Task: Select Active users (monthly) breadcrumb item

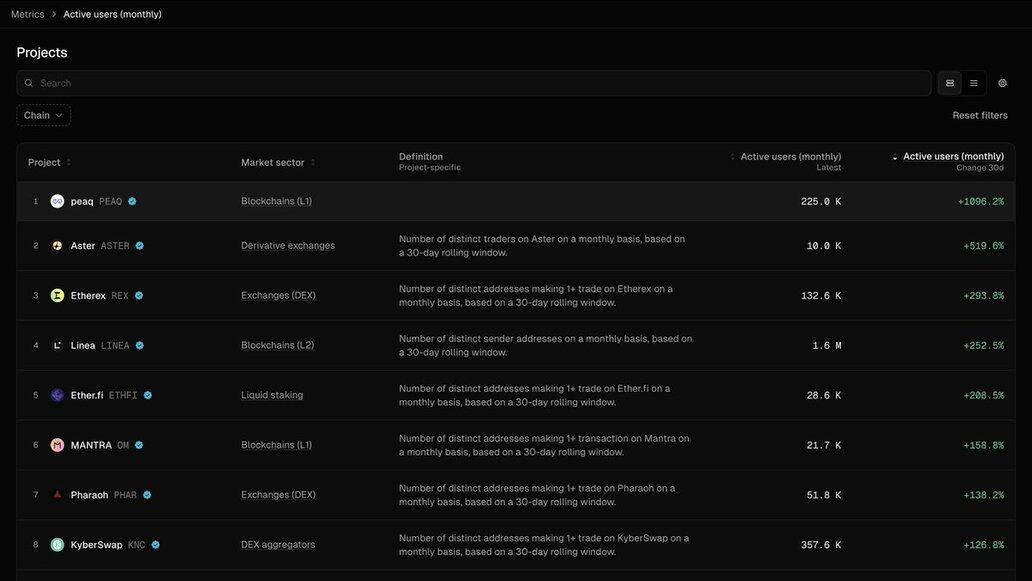Action: [112, 14]
